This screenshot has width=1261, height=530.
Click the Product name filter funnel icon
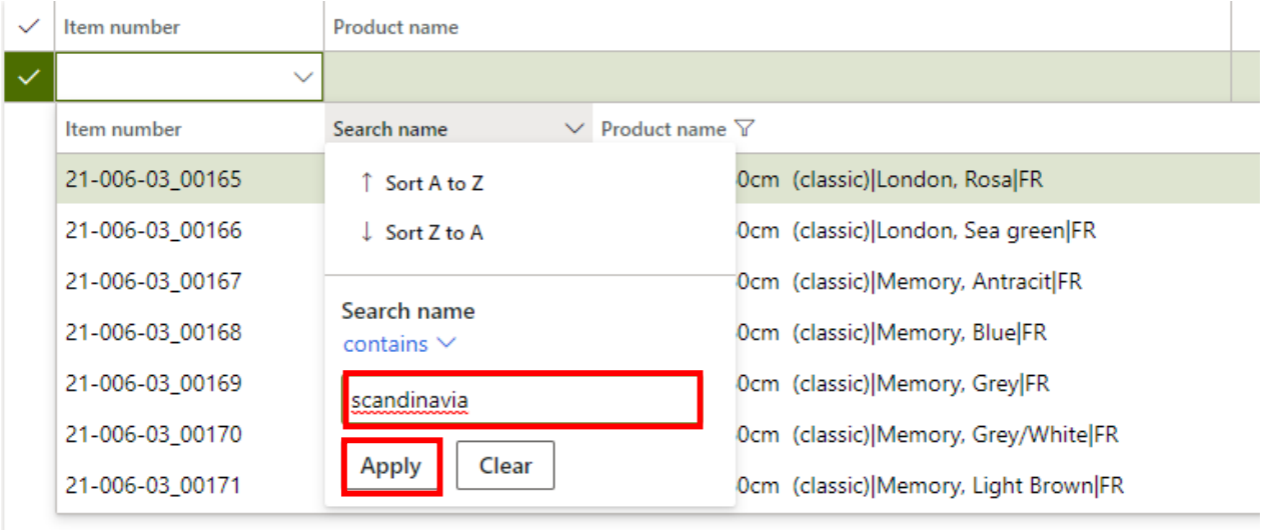click(744, 128)
